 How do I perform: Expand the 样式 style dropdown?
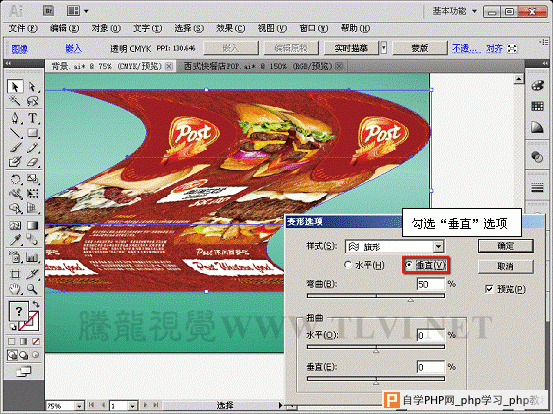438,246
